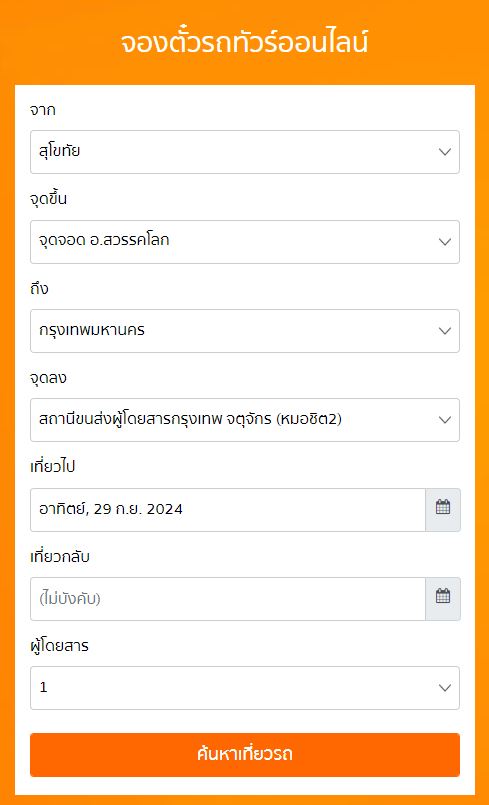Click the ค้นหาเที่ยวรถ search button

245,755
